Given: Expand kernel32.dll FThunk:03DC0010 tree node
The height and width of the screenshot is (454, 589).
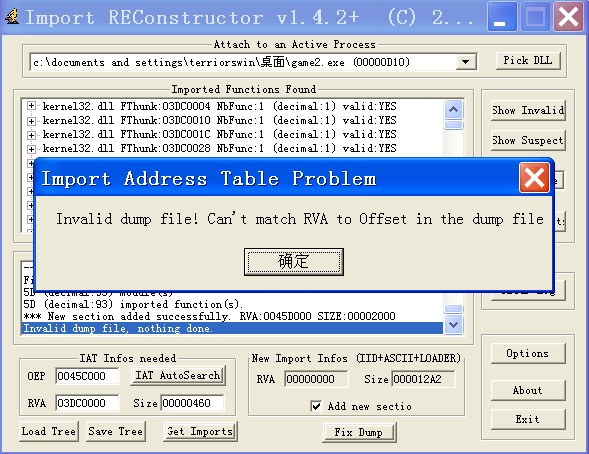Looking at the screenshot, I should [x=32, y=121].
